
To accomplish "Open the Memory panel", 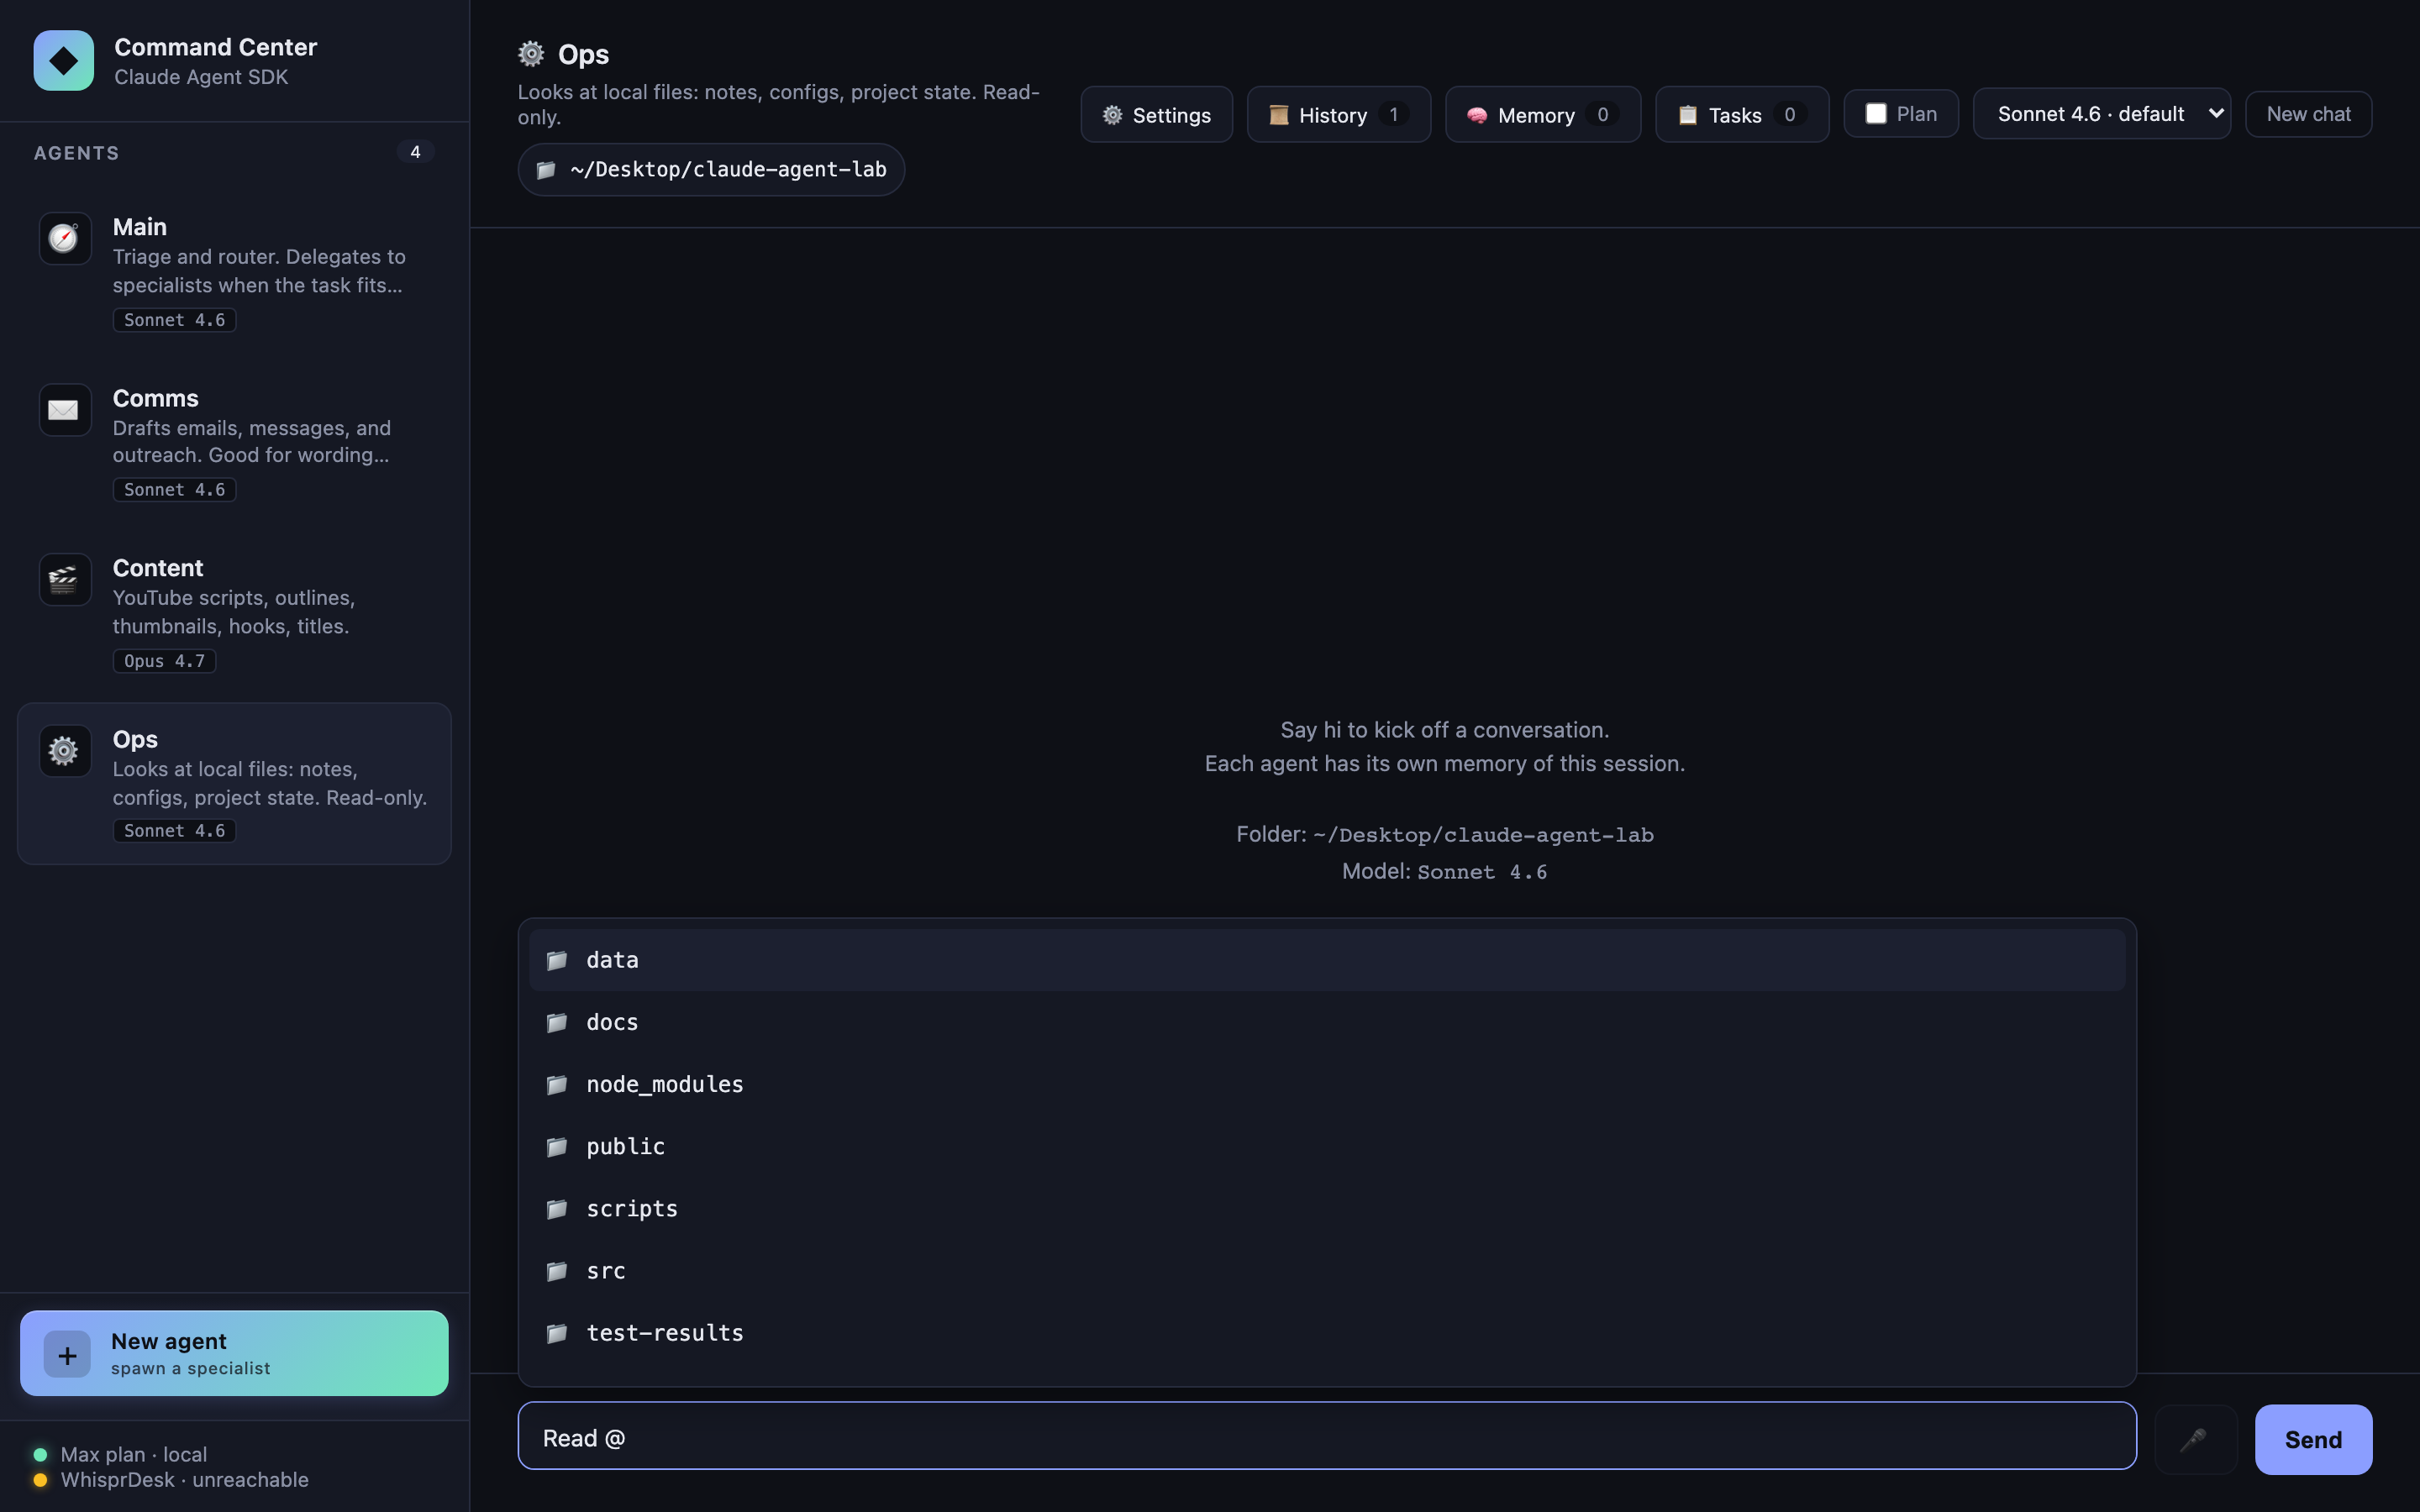I will pyautogui.click(x=1542, y=115).
